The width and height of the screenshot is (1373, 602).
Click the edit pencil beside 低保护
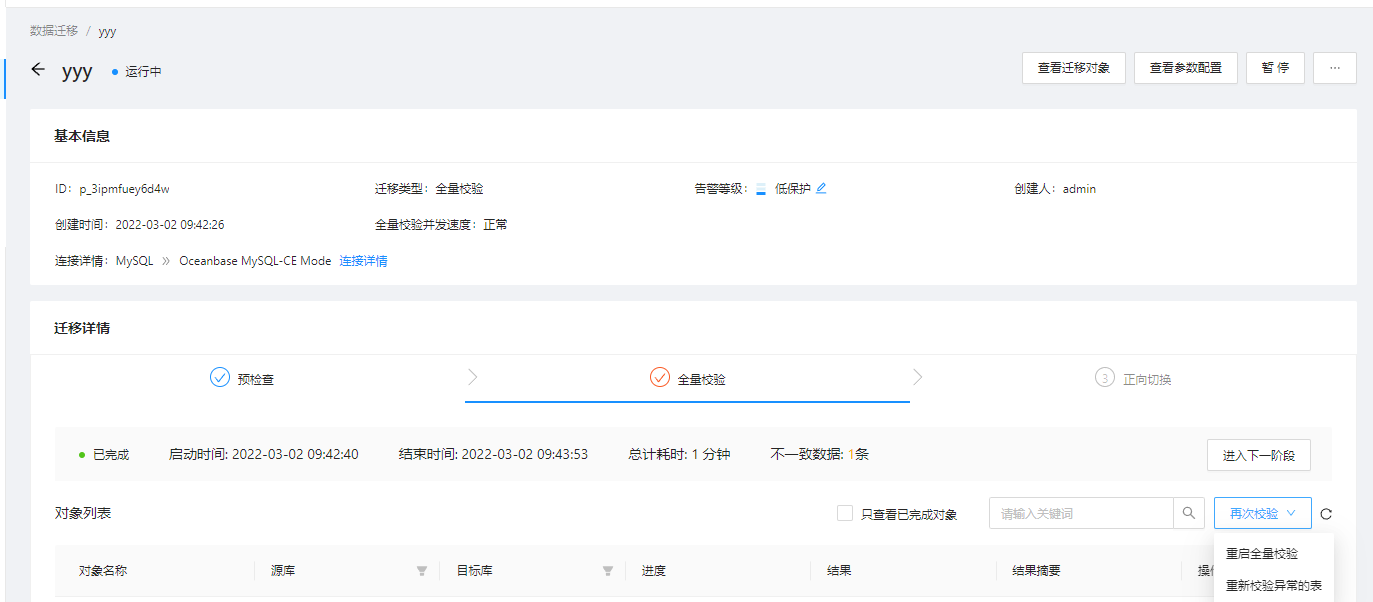pos(821,188)
